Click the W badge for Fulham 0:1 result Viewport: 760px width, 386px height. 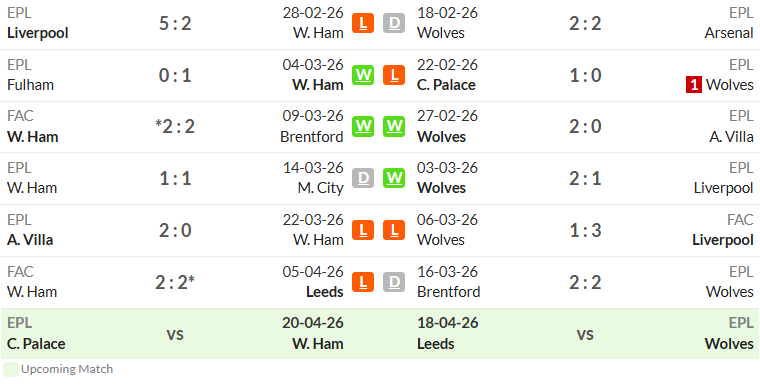click(x=363, y=75)
